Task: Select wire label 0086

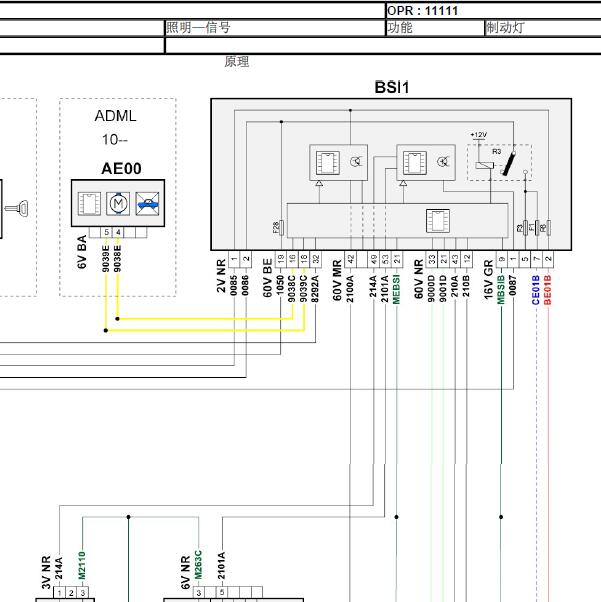Action: (245, 285)
